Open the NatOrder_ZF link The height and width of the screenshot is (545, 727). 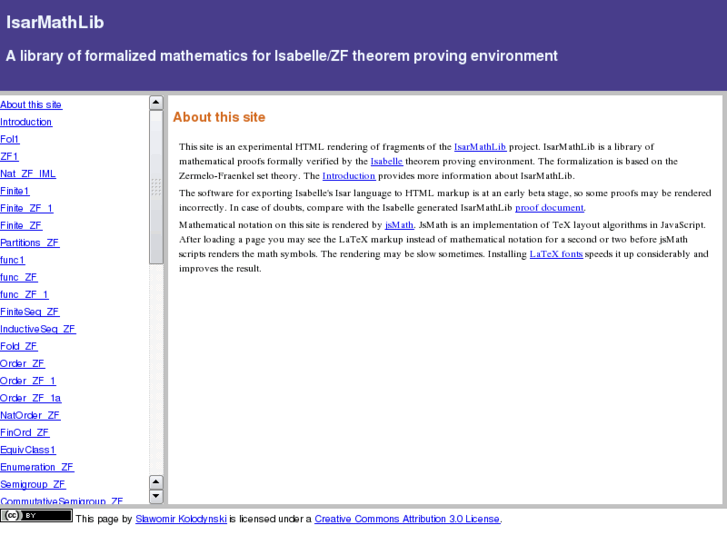(30, 415)
